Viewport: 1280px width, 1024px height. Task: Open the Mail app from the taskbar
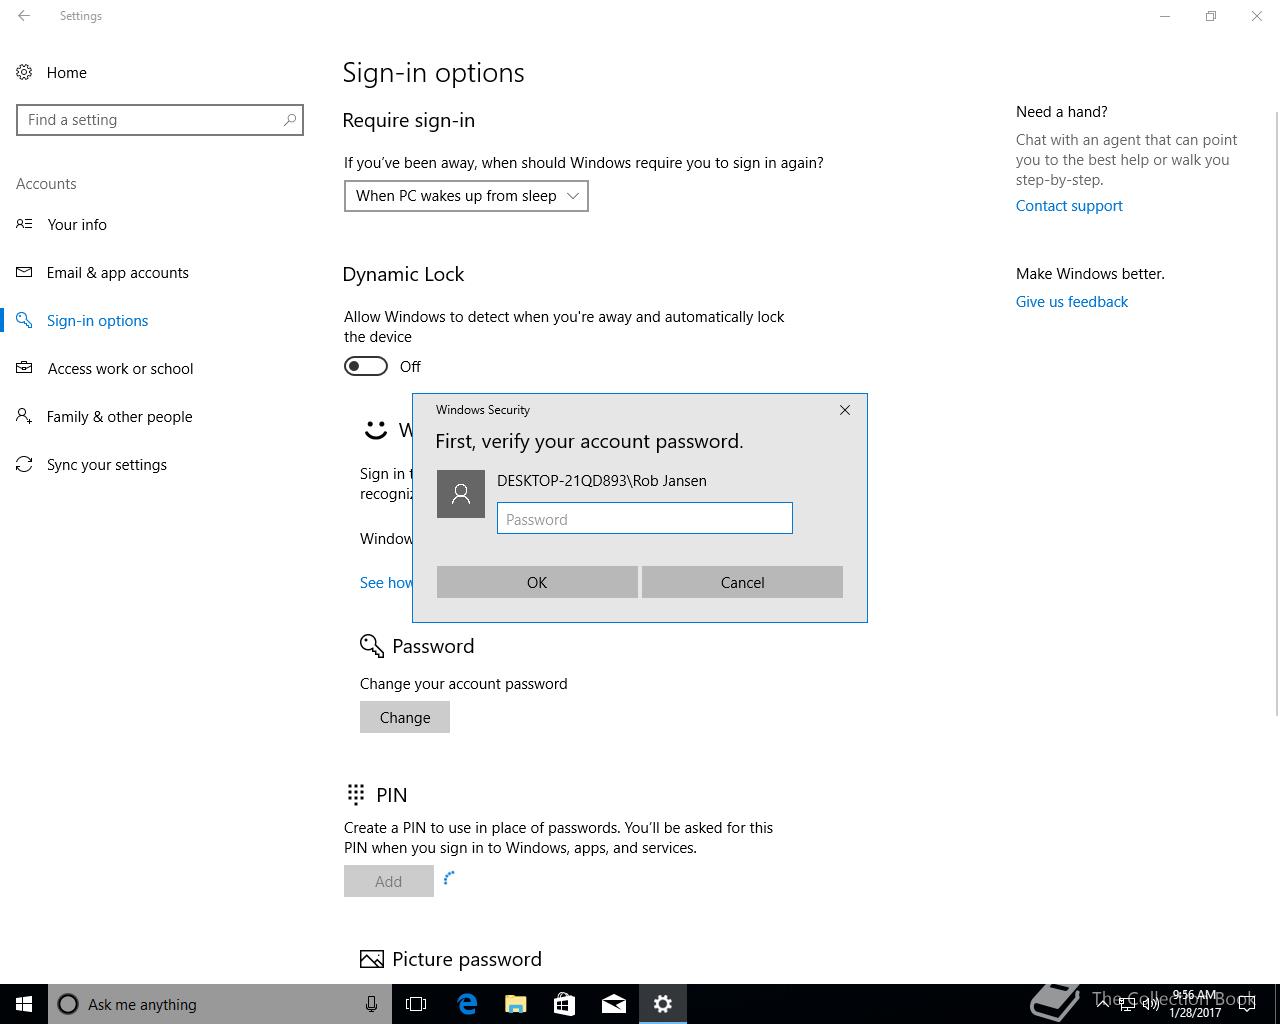click(614, 1004)
